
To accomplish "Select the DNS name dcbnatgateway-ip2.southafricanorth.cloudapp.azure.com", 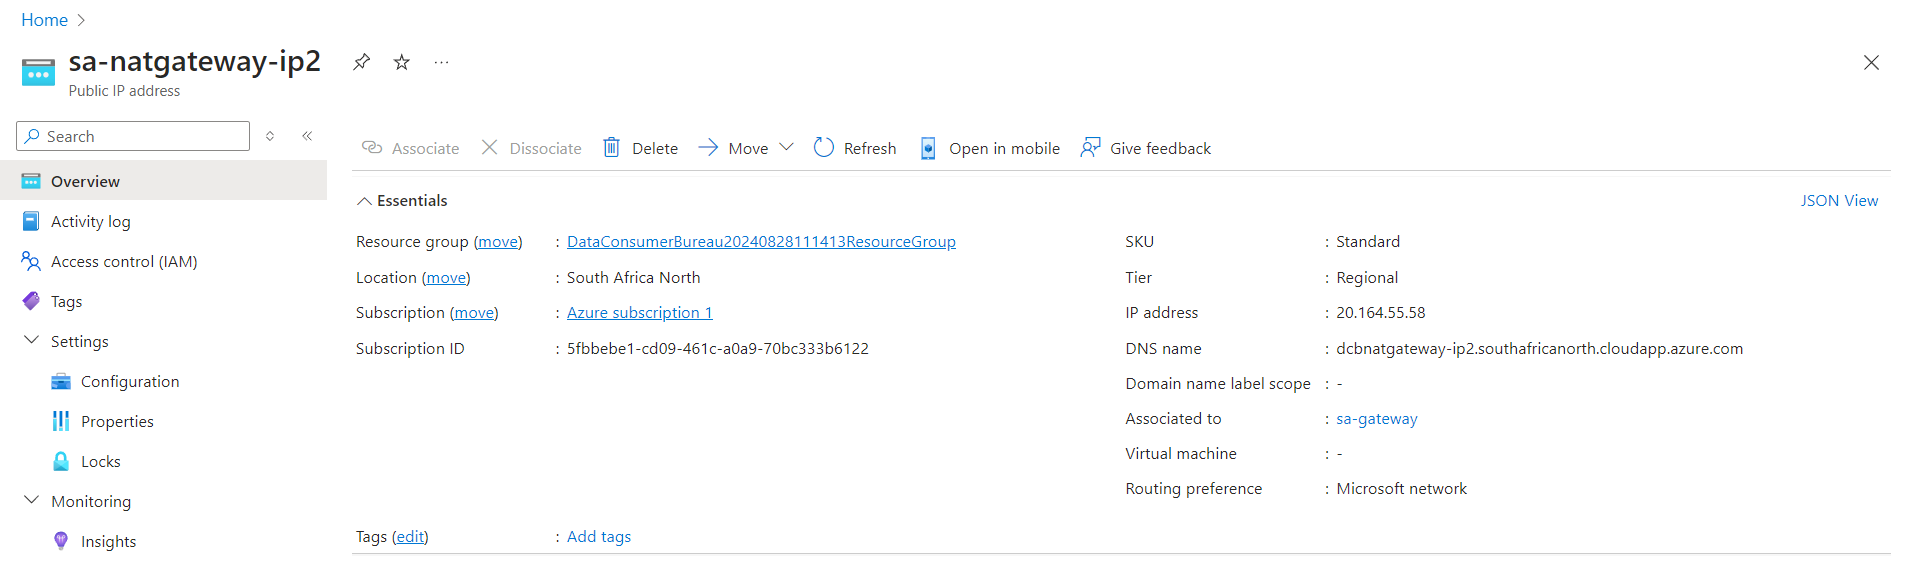I will 1540,349.
